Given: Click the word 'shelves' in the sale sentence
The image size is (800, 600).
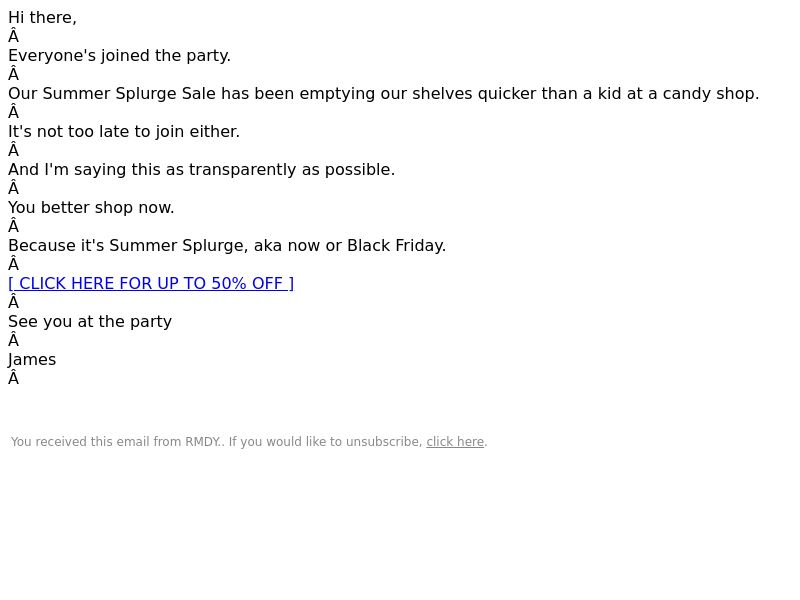Looking at the screenshot, I should point(442,93).
